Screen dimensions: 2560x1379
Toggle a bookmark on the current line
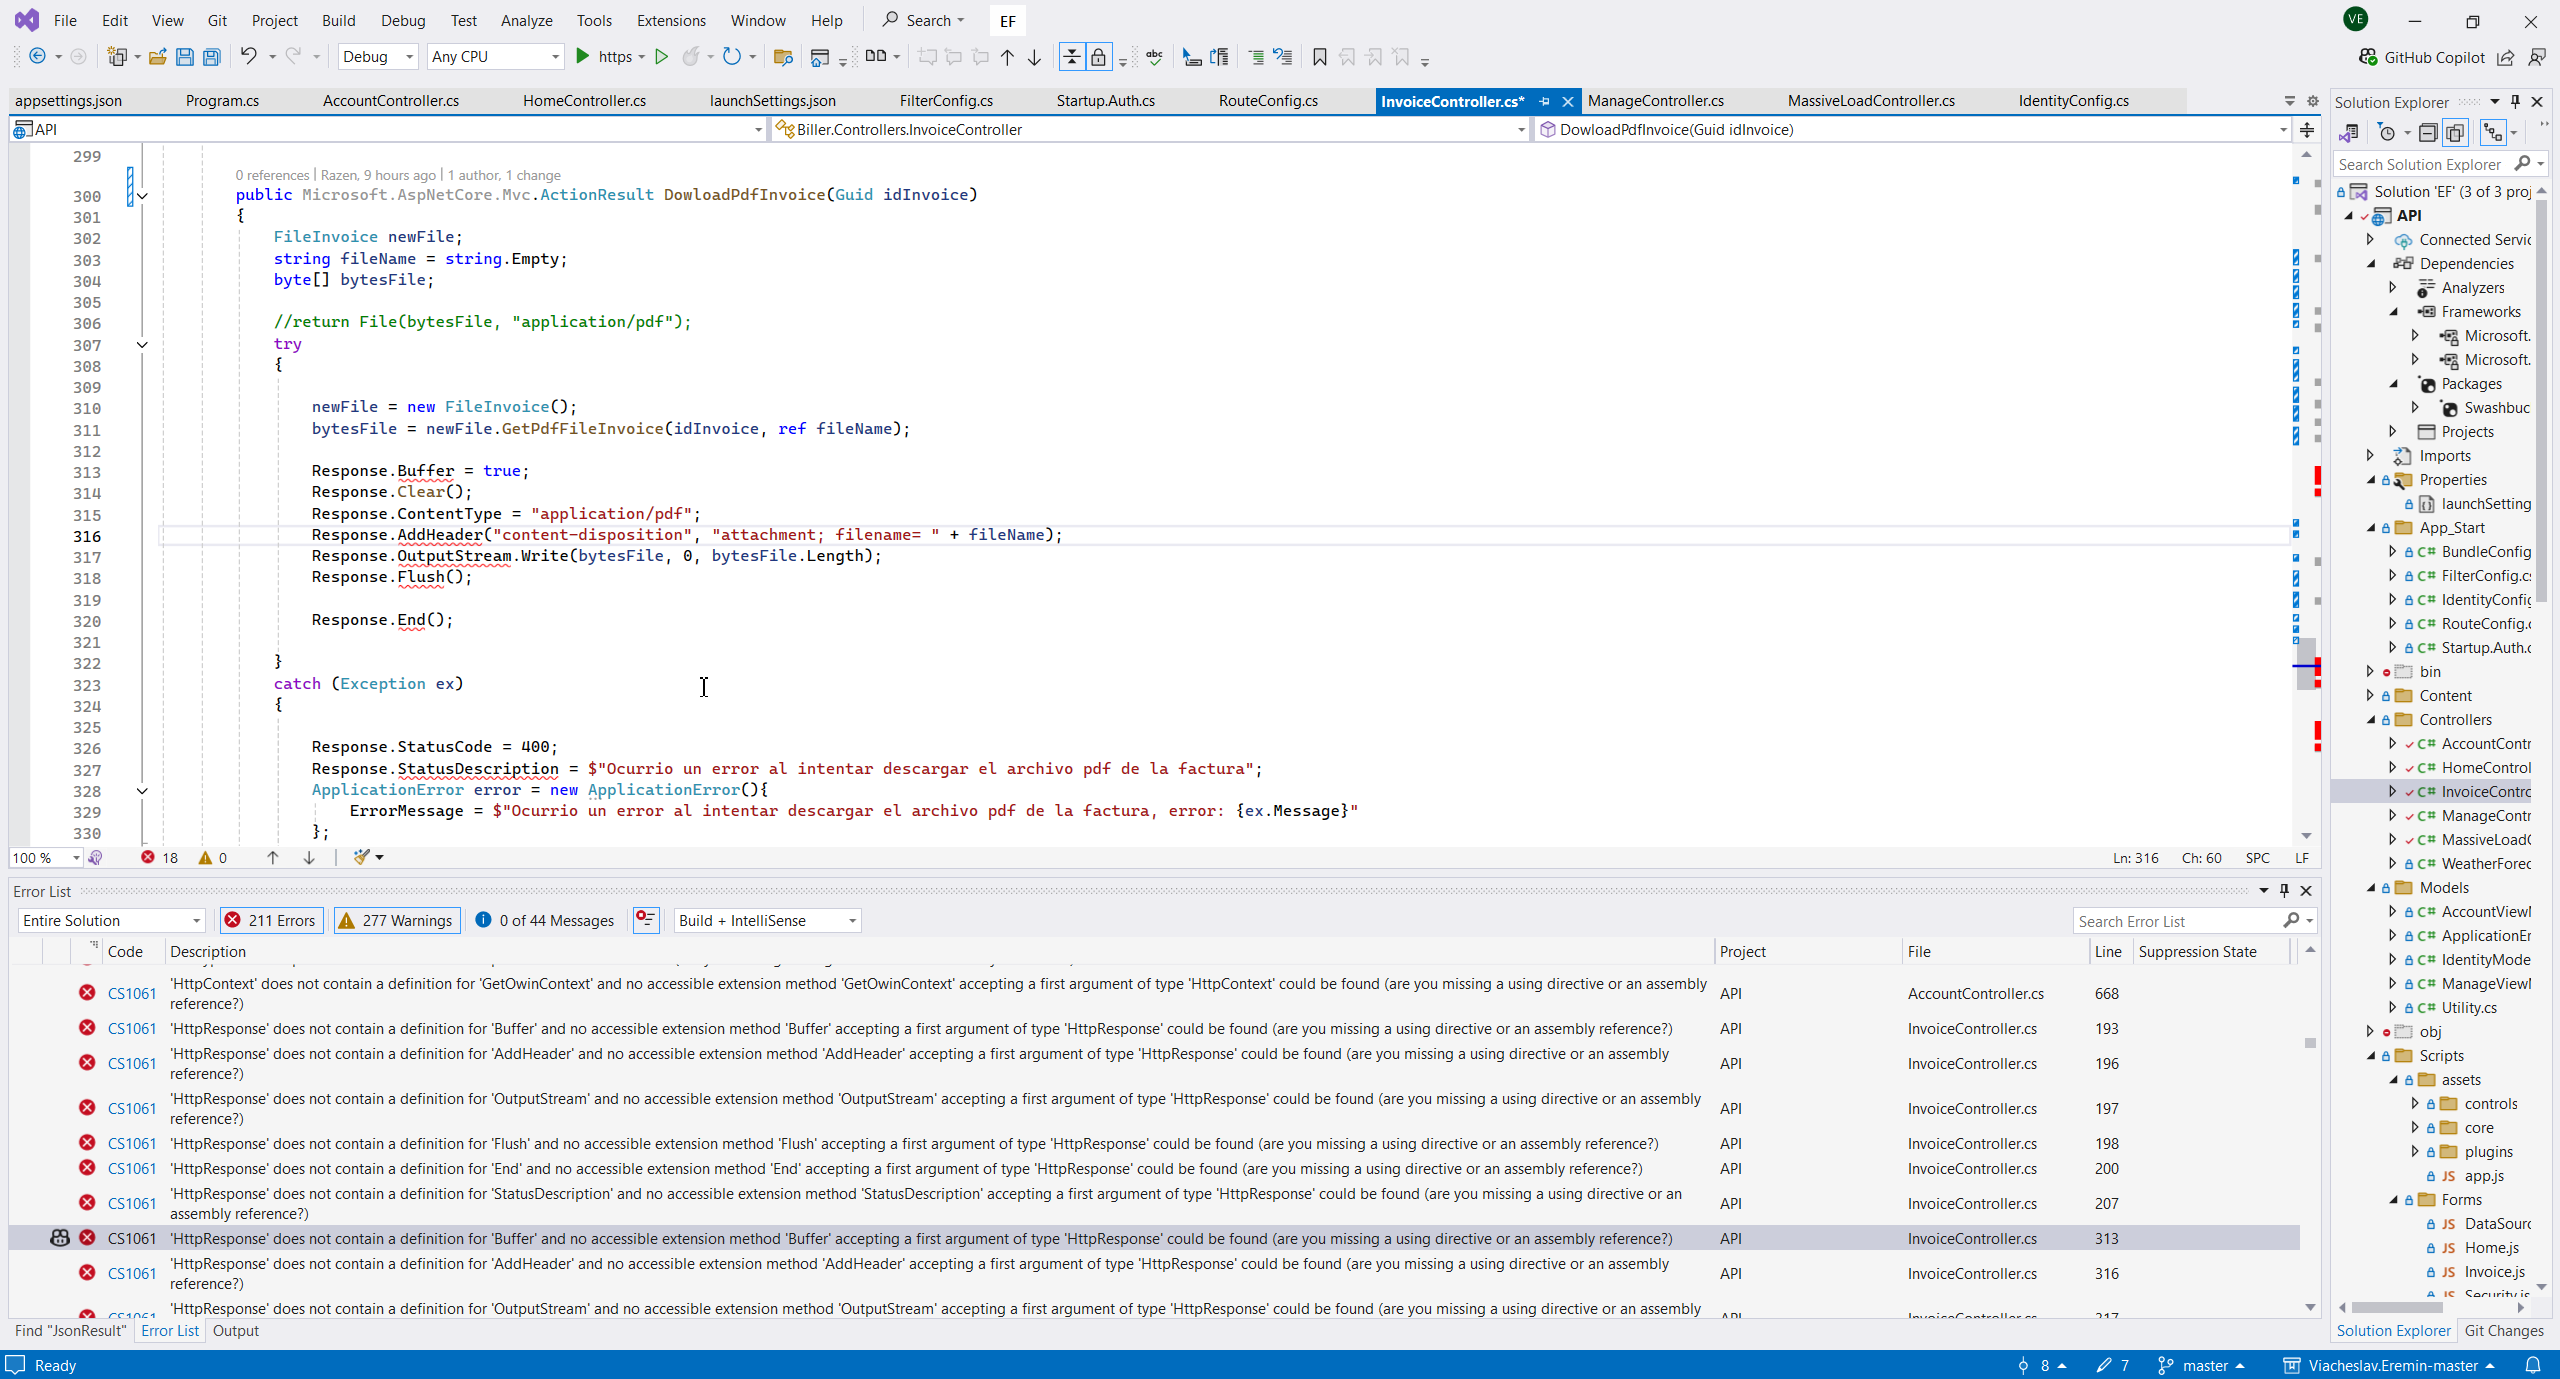1318,57
